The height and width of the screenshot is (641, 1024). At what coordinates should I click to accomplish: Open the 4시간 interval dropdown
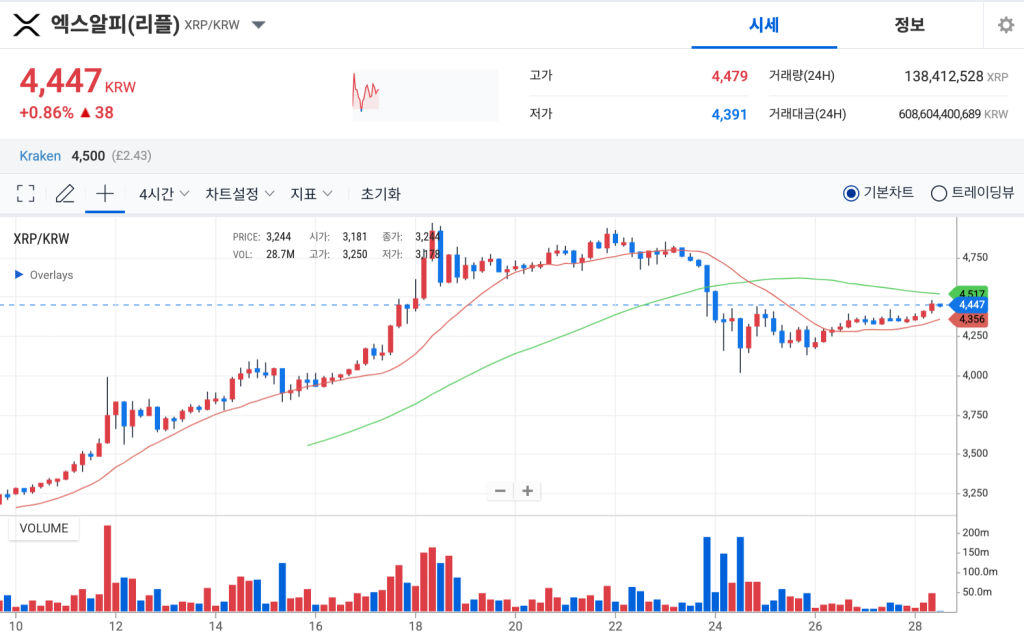[164, 194]
